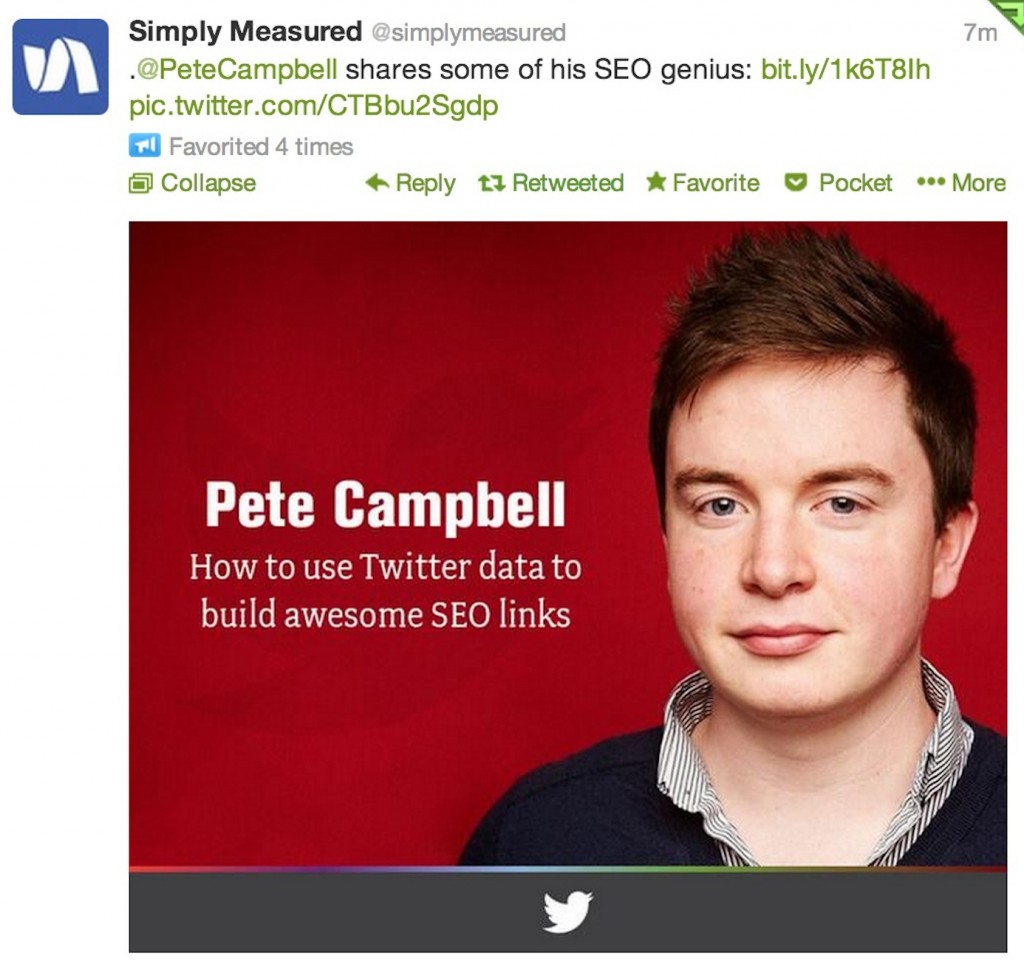The height and width of the screenshot is (964, 1024).
Task: Open the pic.twitter.com/CTBbu2Sgdp link
Action: coord(313,106)
